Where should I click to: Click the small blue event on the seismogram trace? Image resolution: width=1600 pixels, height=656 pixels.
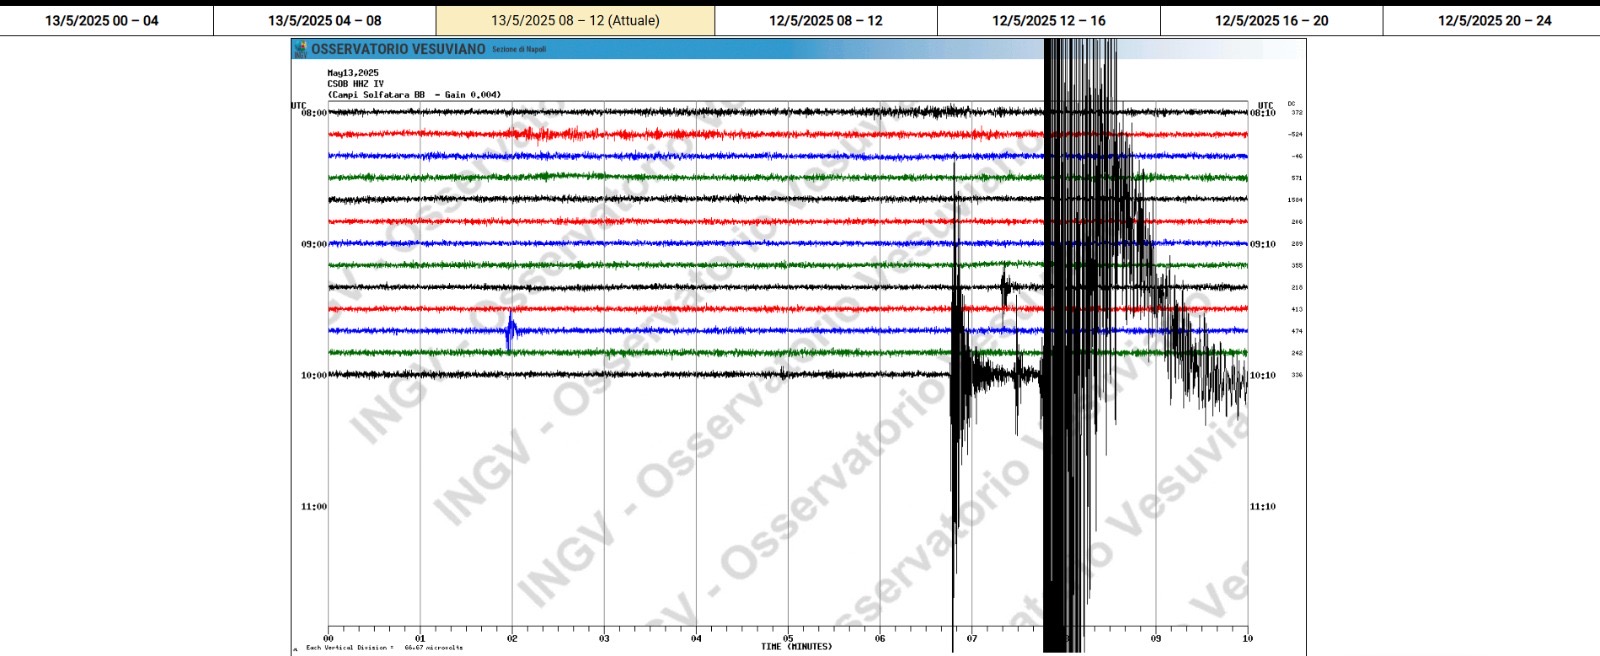click(511, 330)
